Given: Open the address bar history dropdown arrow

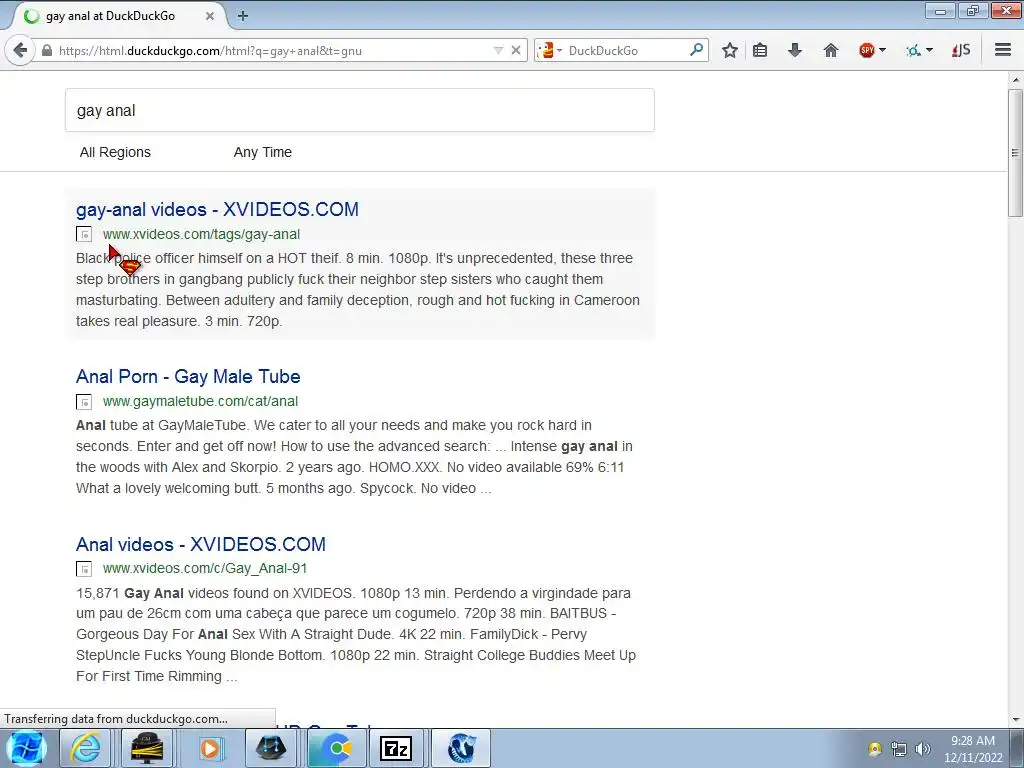Looking at the screenshot, I should [x=498, y=50].
